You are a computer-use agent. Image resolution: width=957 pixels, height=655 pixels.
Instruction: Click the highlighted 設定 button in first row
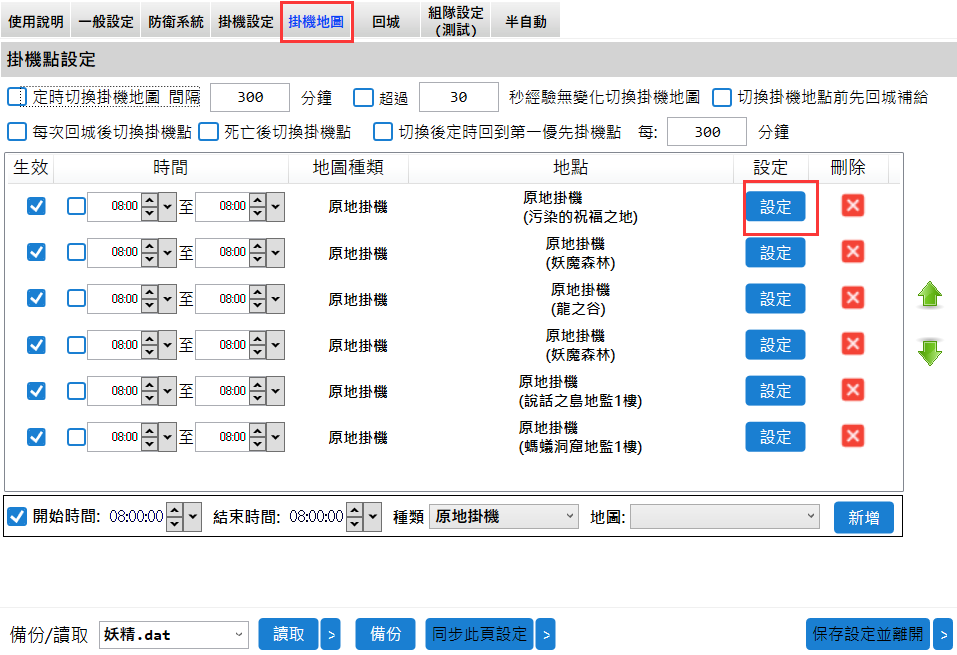pyautogui.click(x=775, y=207)
